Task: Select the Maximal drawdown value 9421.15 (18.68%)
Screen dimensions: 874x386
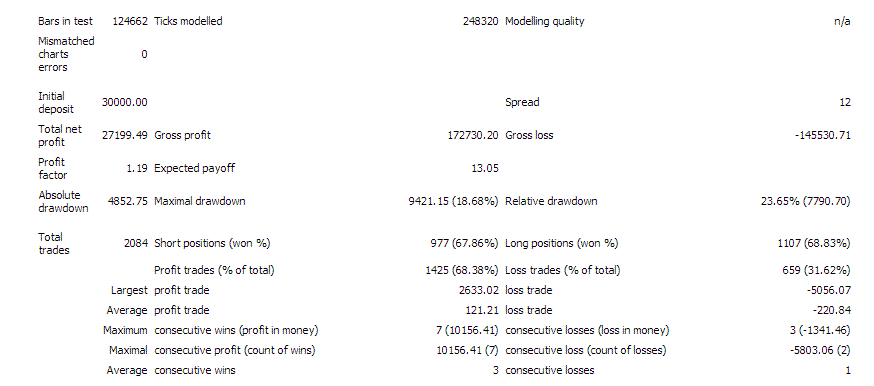Action: (x=454, y=201)
